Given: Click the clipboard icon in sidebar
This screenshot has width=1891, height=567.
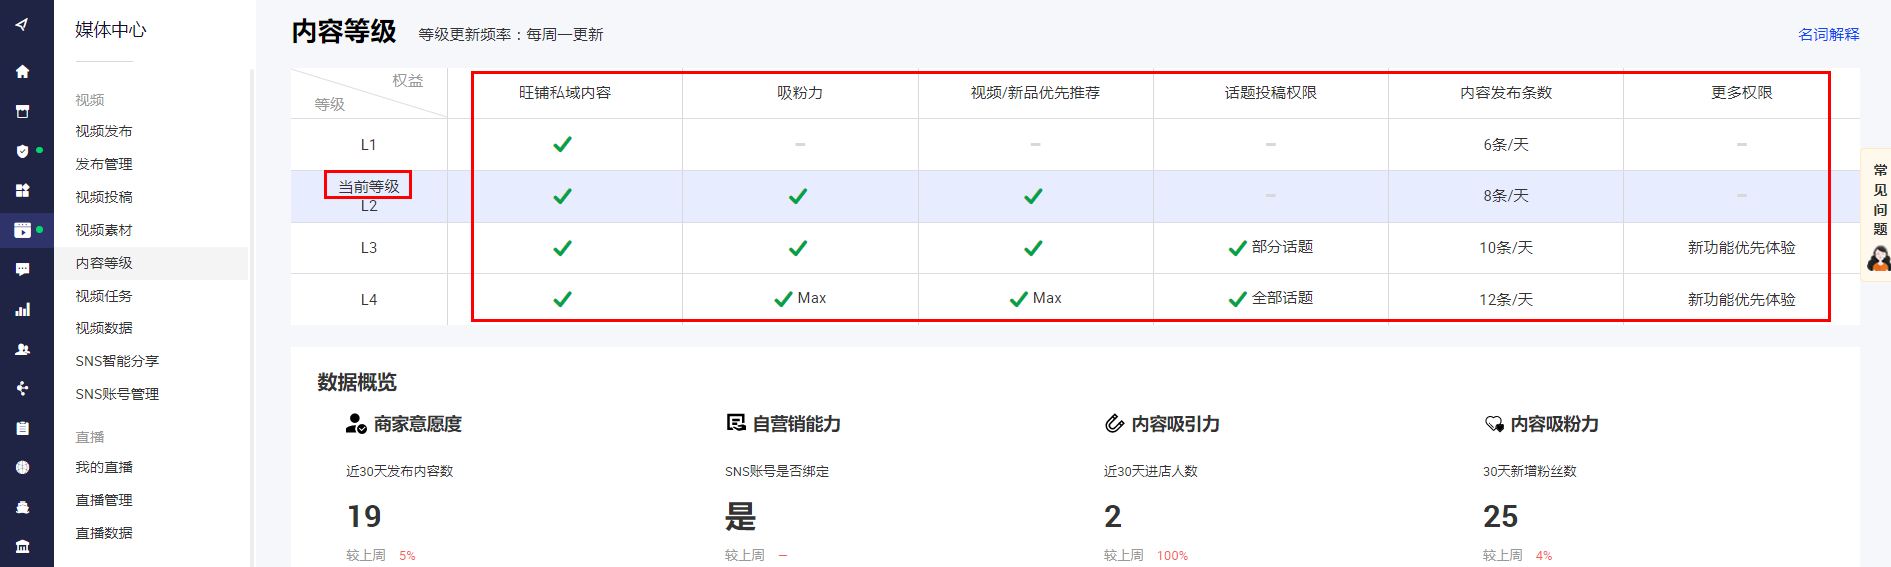Looking at the screenshot, I should click(x=22, y=428).
